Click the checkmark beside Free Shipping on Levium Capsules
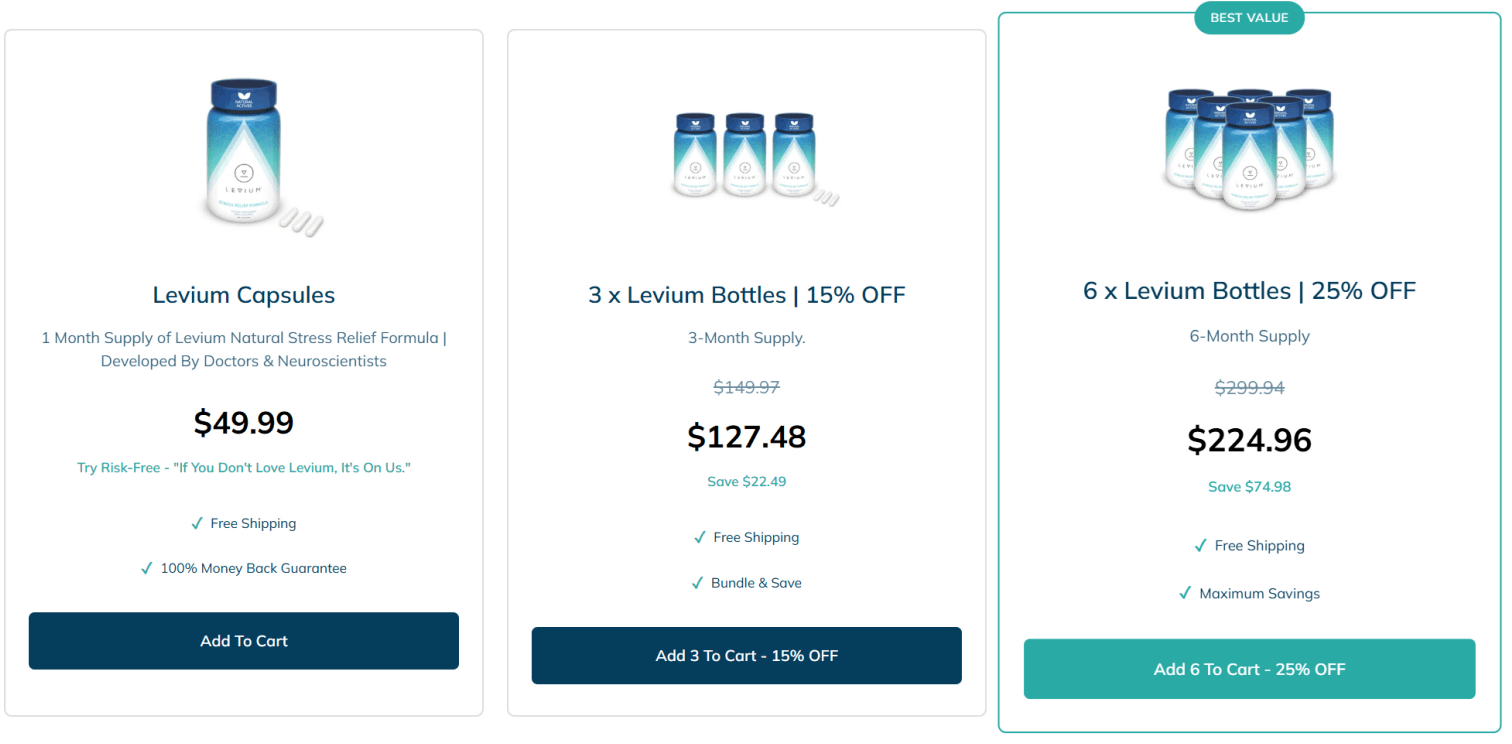The height and width of the screenshot is (744, 1512). tap(197, 523)
